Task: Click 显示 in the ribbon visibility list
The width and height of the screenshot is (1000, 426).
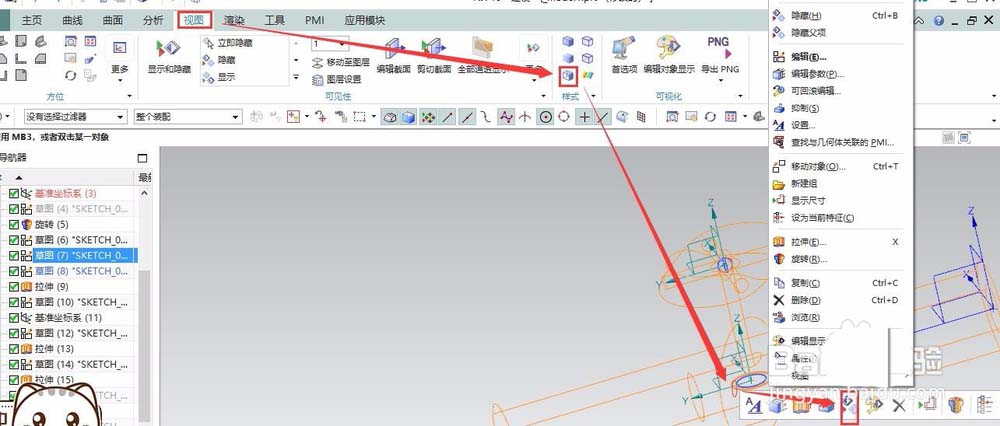Action: pos(220,77)
